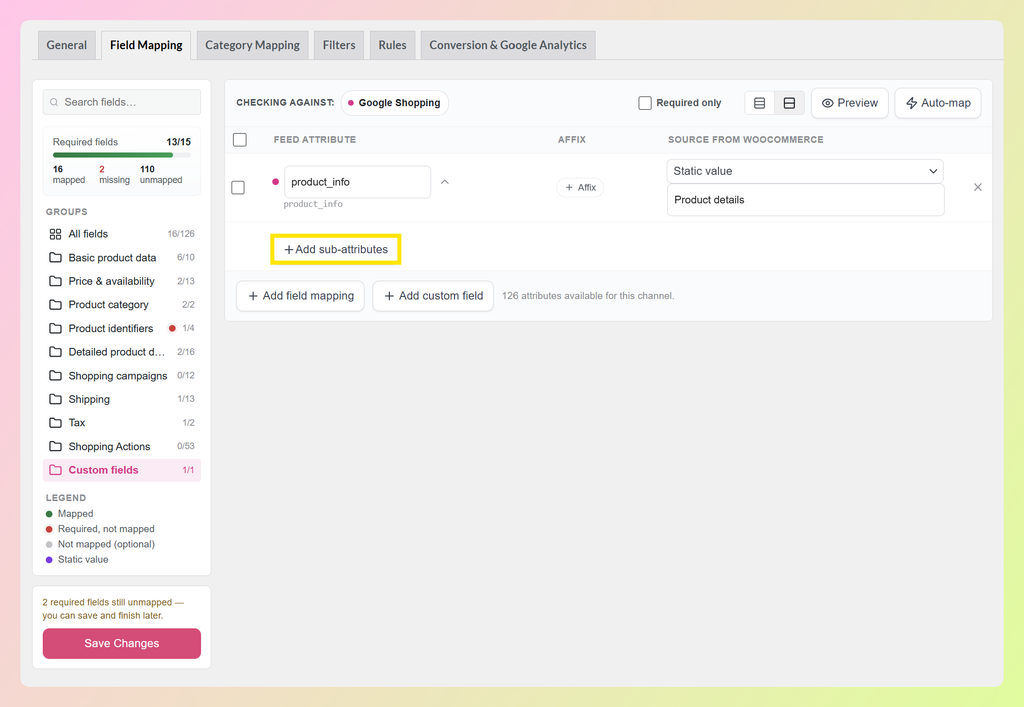The width and height of the screenshot is (1024, 707).
Task: Select the Custom fields group
Action: pos(121,470)
